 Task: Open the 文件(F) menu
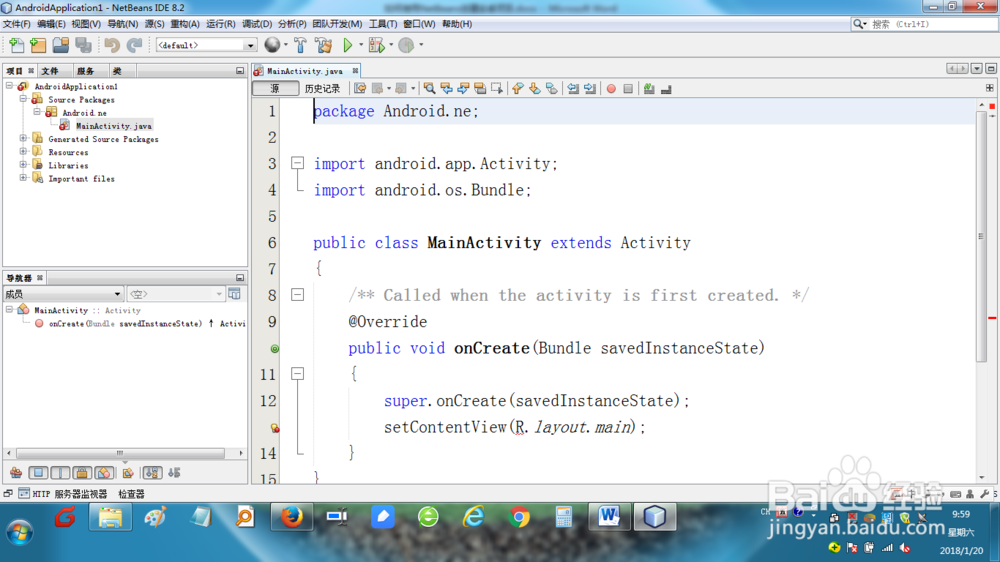click(17, 24)
